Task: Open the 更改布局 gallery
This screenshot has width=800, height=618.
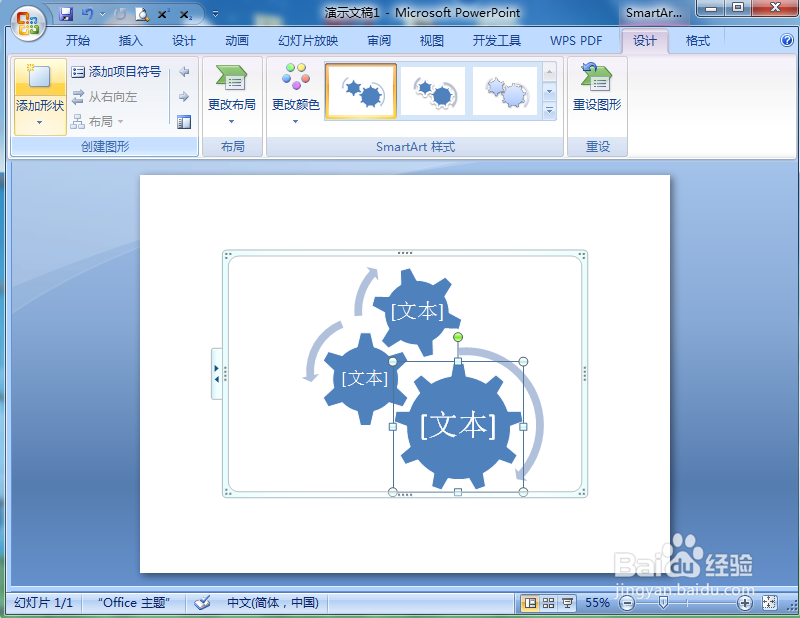Action: (x=232, y=95)
